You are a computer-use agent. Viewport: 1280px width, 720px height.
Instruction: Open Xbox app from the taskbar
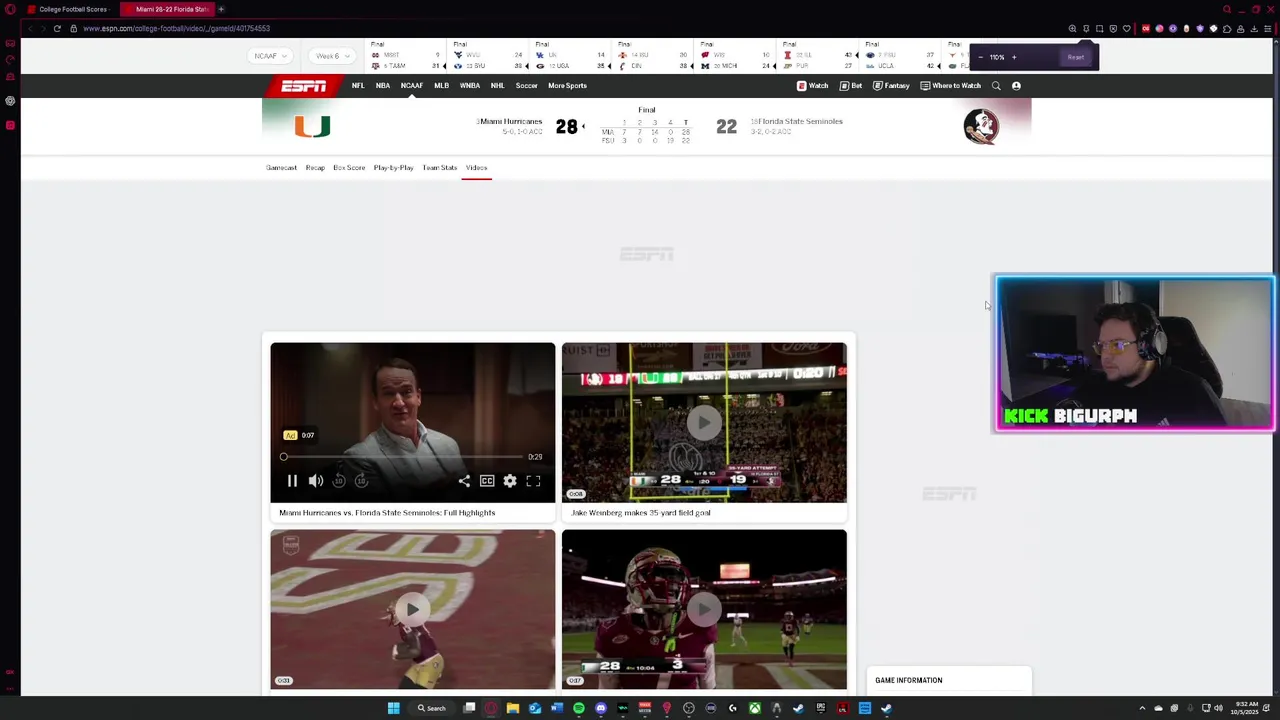[x=755, y=708]
